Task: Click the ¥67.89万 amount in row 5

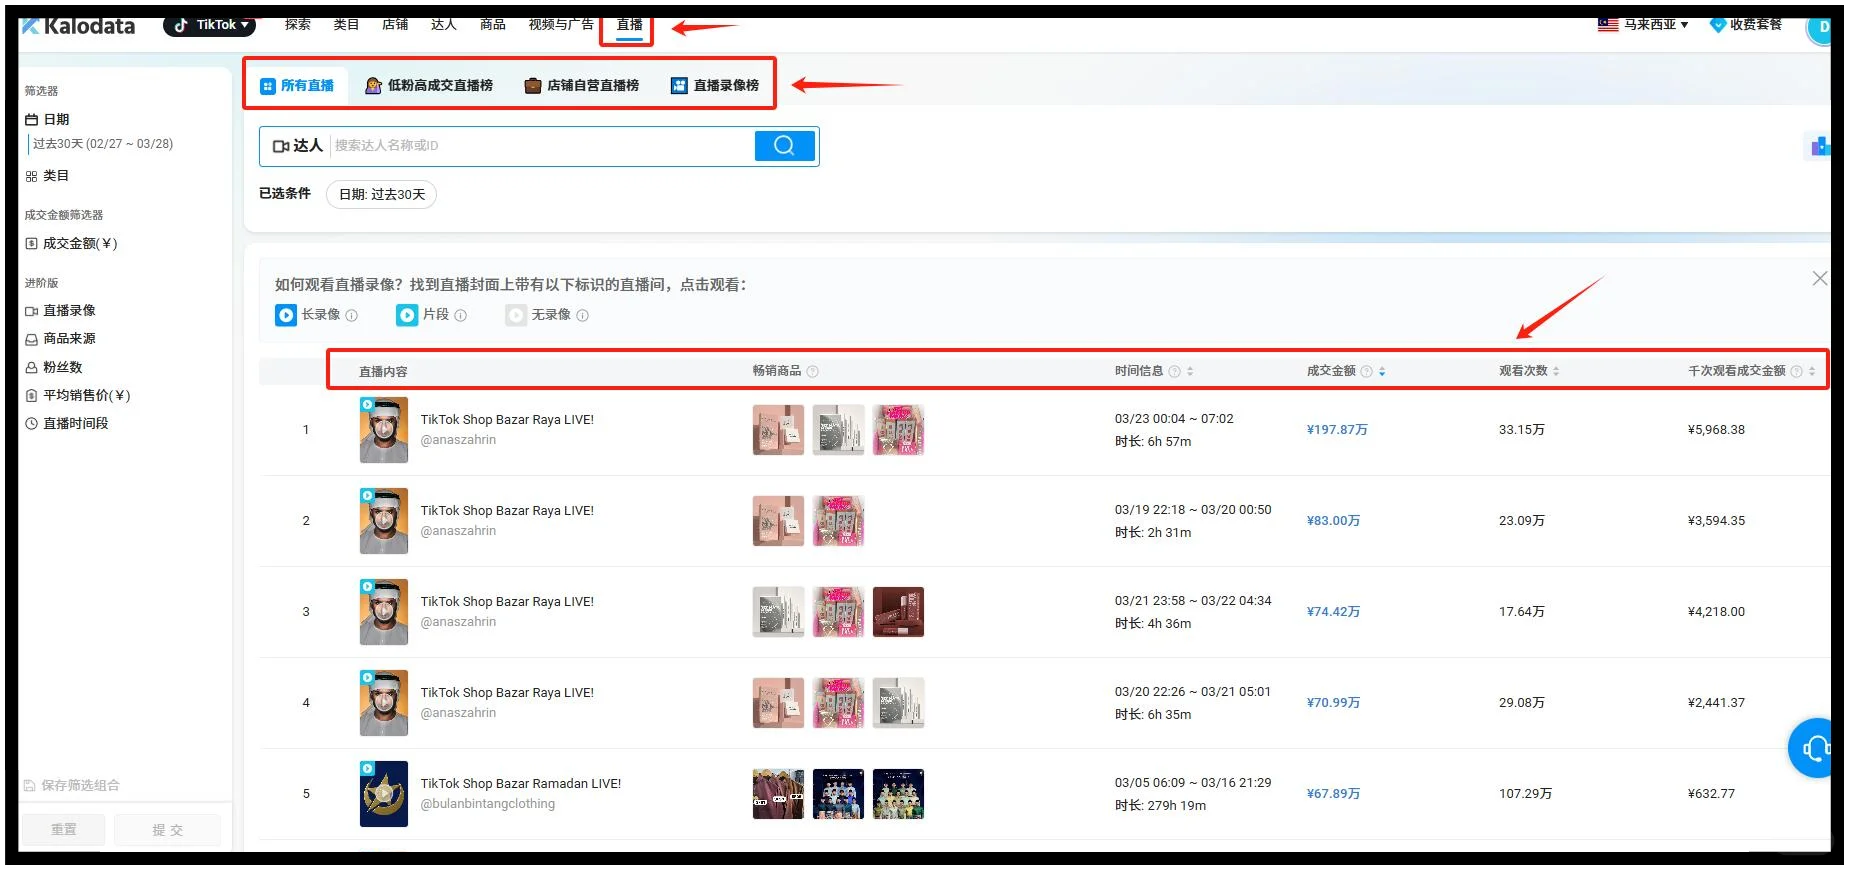Action: (x=1333, y=794)
